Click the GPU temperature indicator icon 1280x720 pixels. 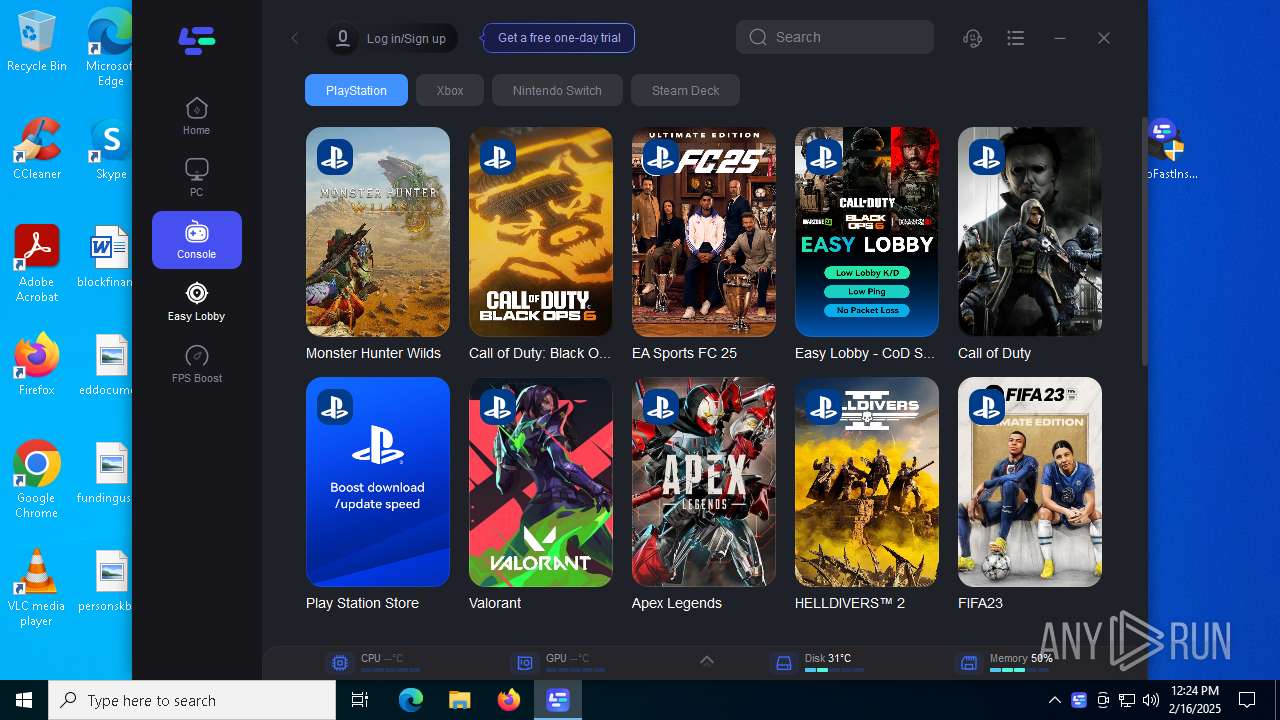click(524, 663)
